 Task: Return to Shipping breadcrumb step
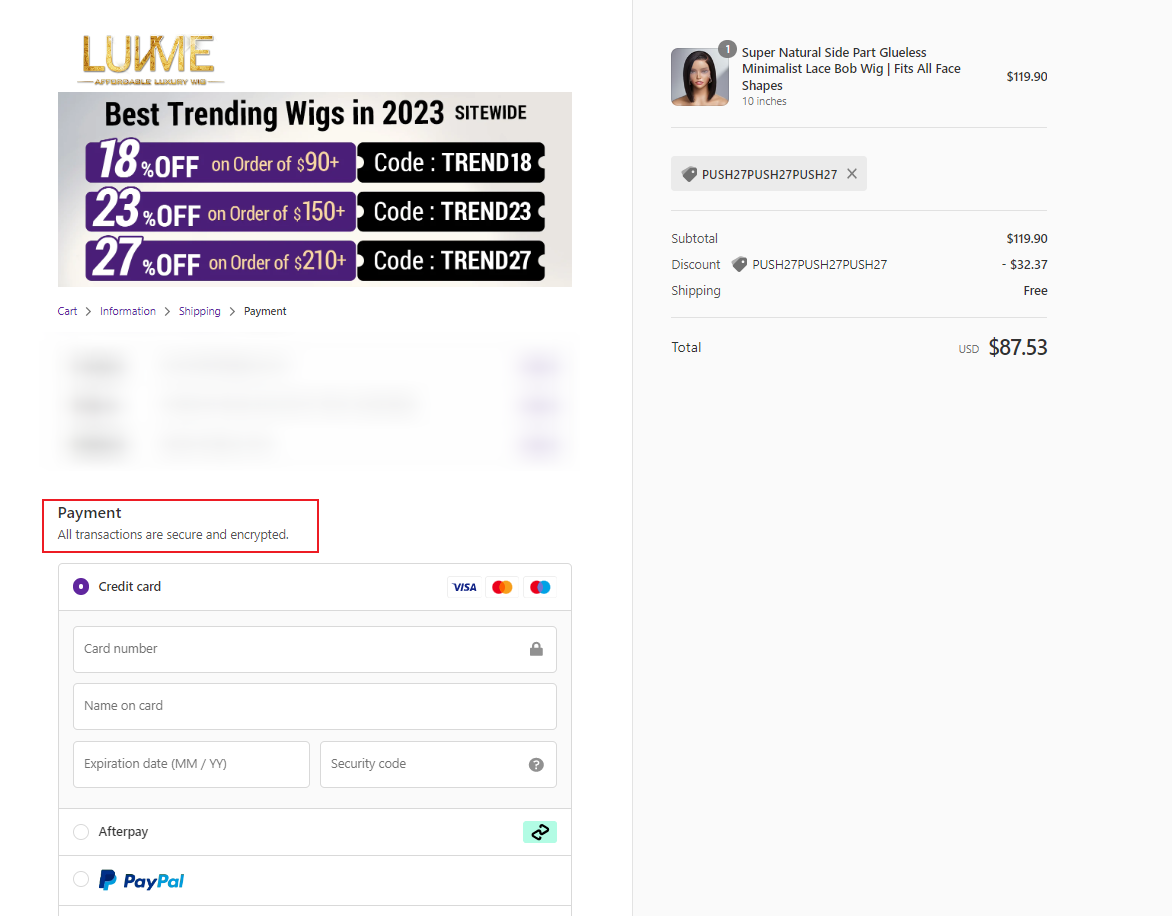[x=199, y=311]
